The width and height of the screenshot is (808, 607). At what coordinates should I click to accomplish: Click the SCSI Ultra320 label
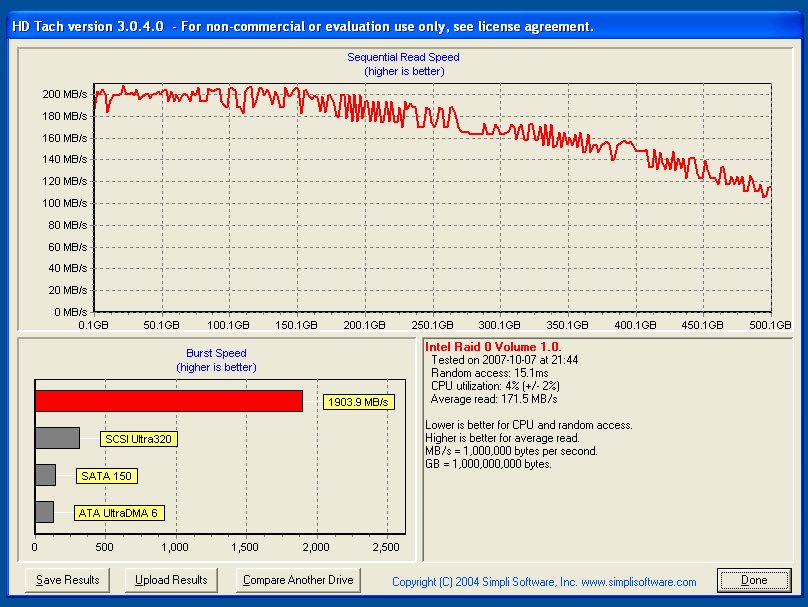139,439
